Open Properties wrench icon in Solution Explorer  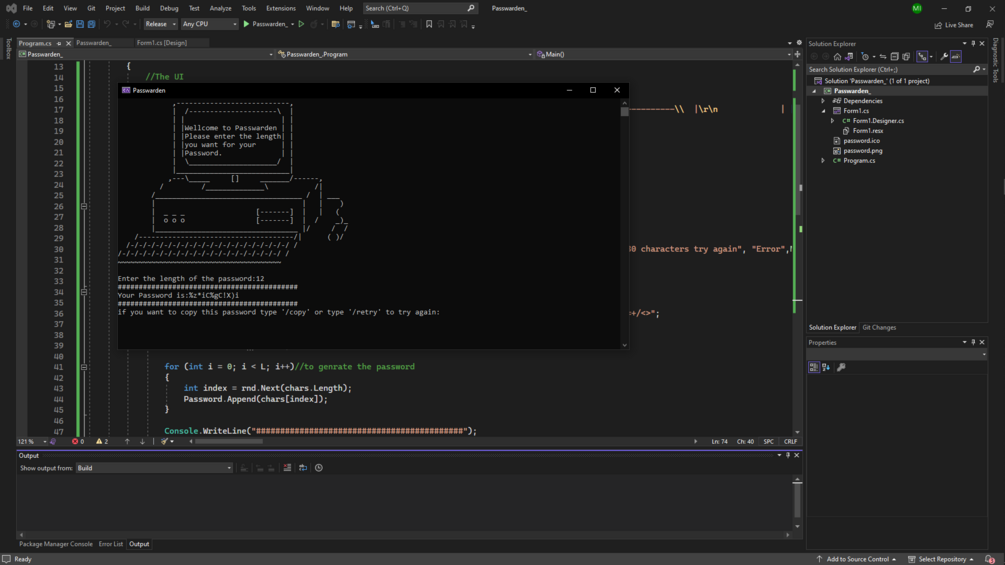coord(944,56)
